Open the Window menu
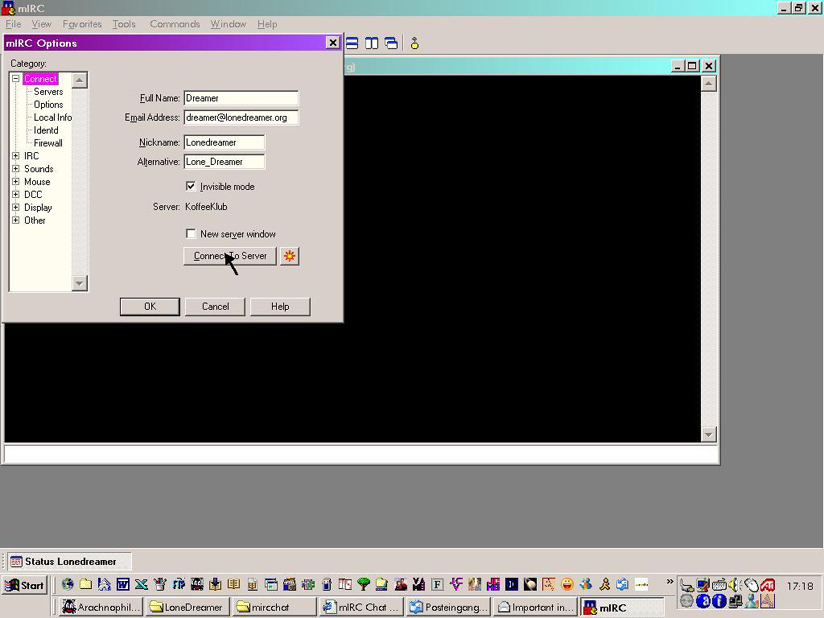Viewport: 824px width, 618px height. click(x=228, y=24)
